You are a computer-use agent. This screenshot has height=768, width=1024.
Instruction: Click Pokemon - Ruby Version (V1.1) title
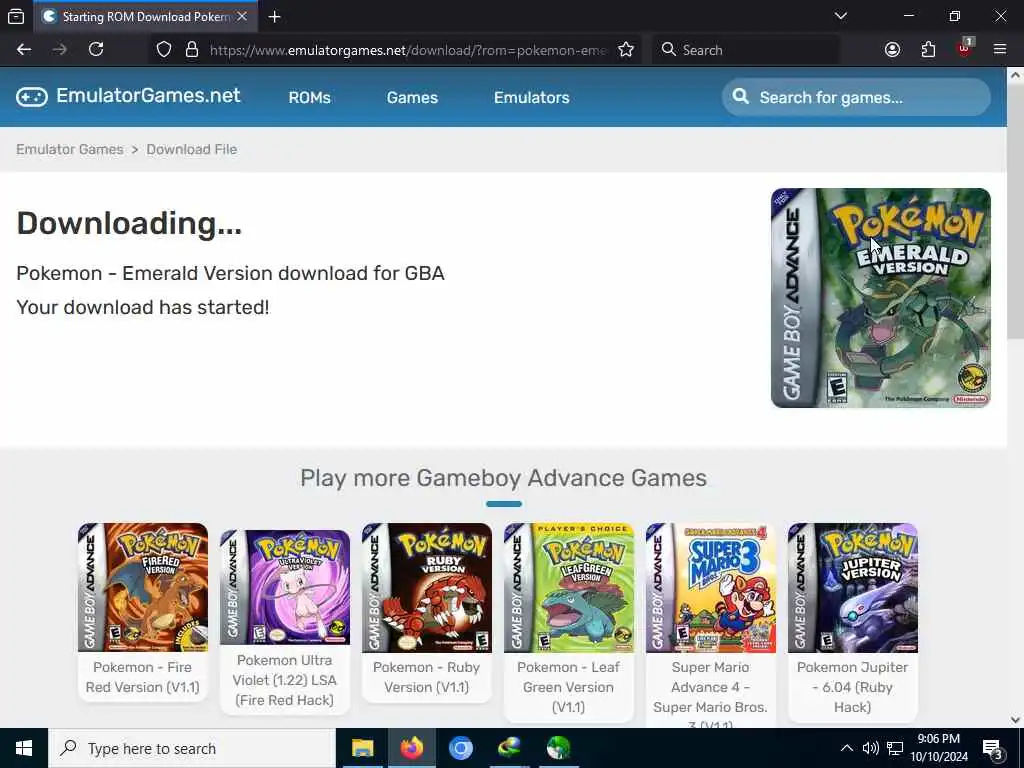point(426,677)
